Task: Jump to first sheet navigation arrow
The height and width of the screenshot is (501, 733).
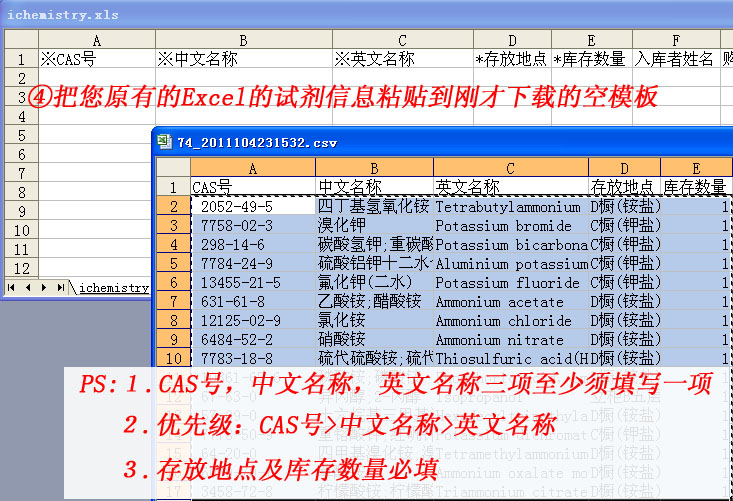Action: (x=12, y=288)
